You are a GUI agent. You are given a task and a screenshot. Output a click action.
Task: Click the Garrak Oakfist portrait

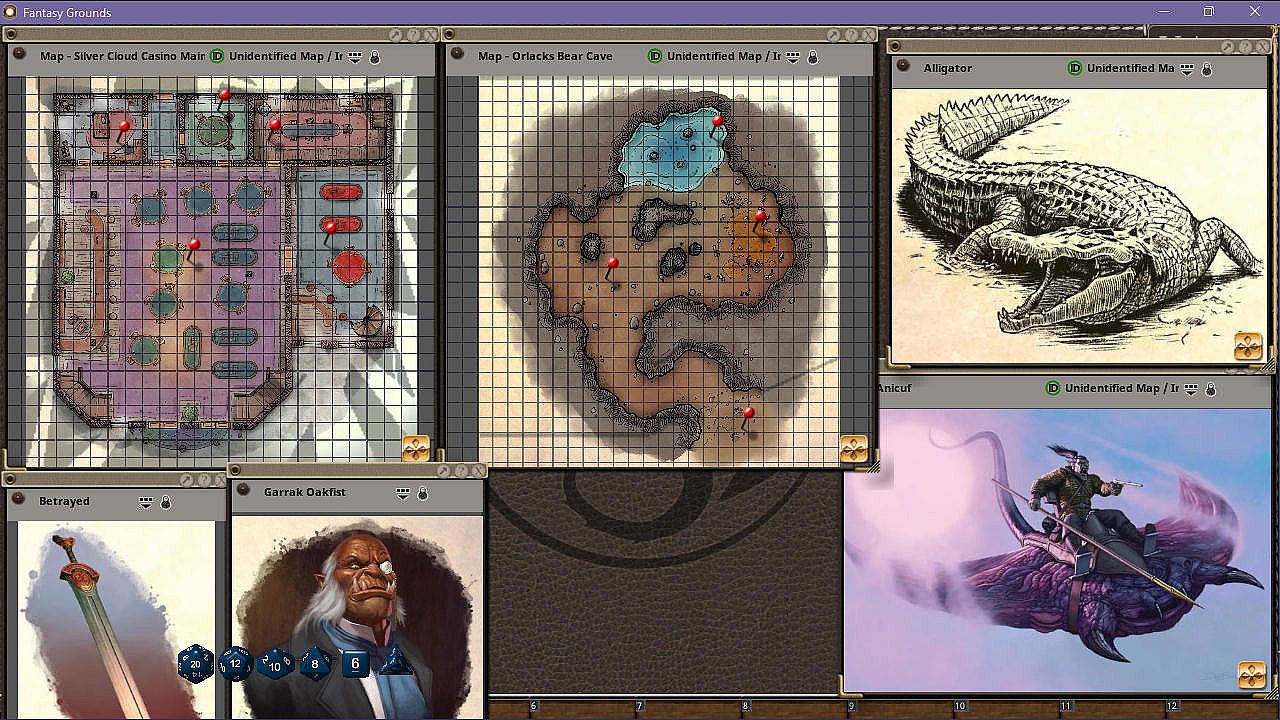click(x=357, y=617)
